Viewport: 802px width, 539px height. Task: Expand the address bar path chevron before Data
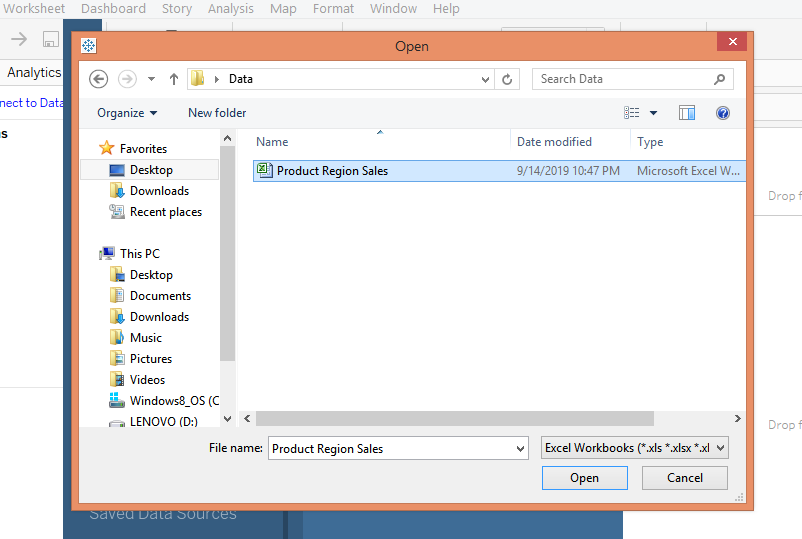click(217, 79)
